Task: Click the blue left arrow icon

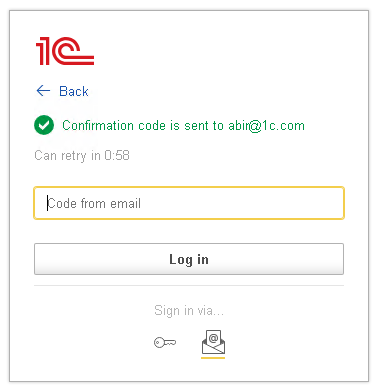Action: pyautogui.click(x=43, y=91)
